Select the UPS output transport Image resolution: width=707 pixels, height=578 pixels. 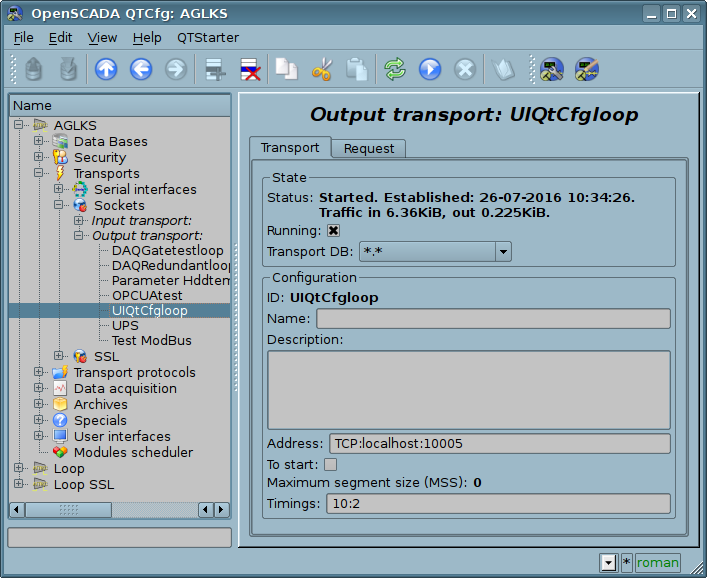tap(125, 326)
